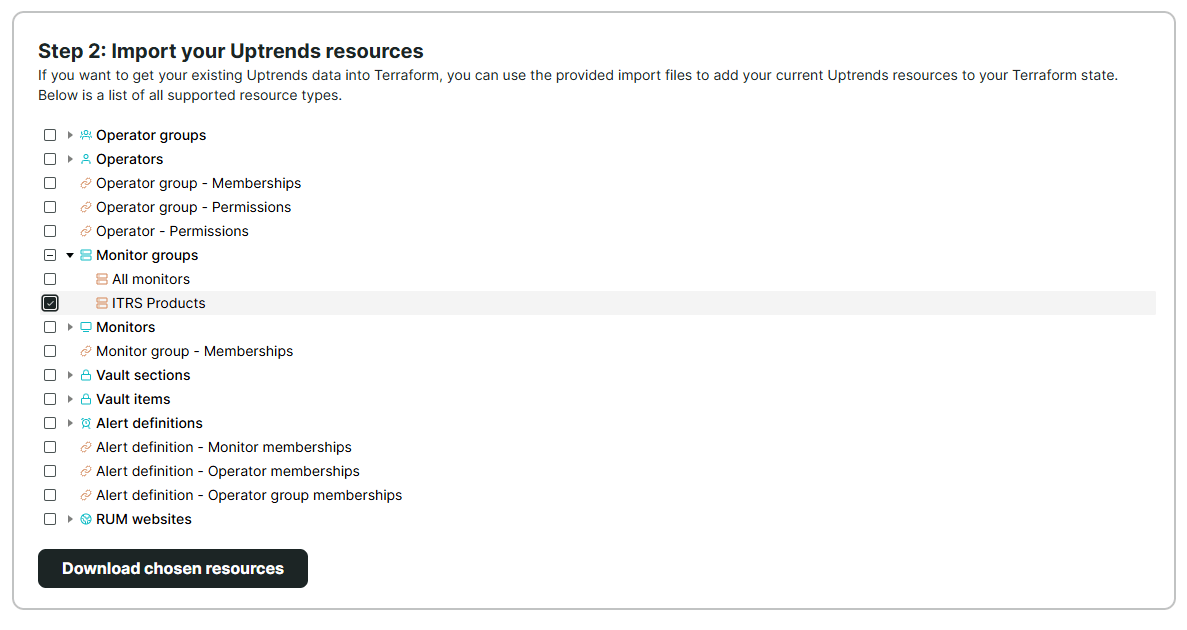Click the Operators person icon
This screenshot has height=630, width=1187.
point(86,158)
